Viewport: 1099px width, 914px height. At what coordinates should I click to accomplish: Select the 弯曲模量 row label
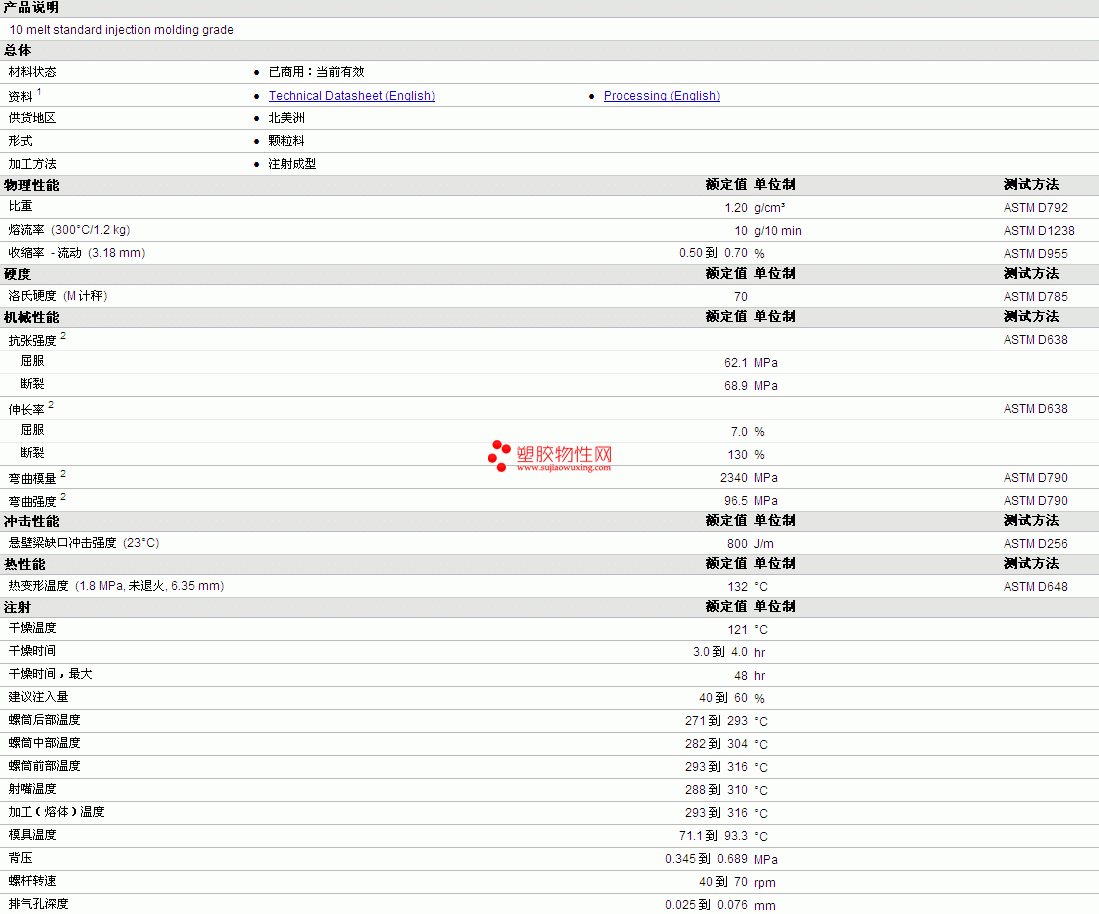[x=32, y=479]
